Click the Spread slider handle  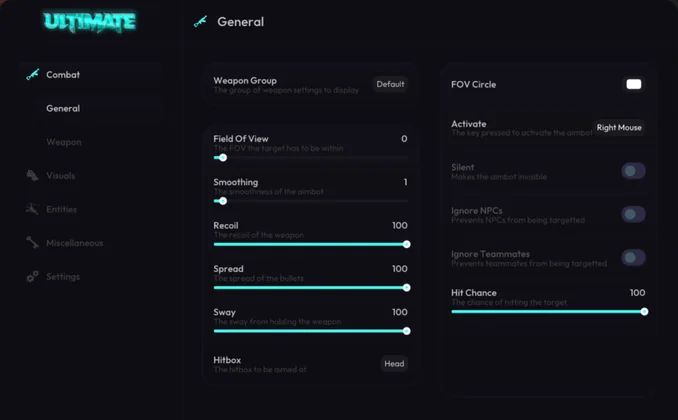(406, 288)
